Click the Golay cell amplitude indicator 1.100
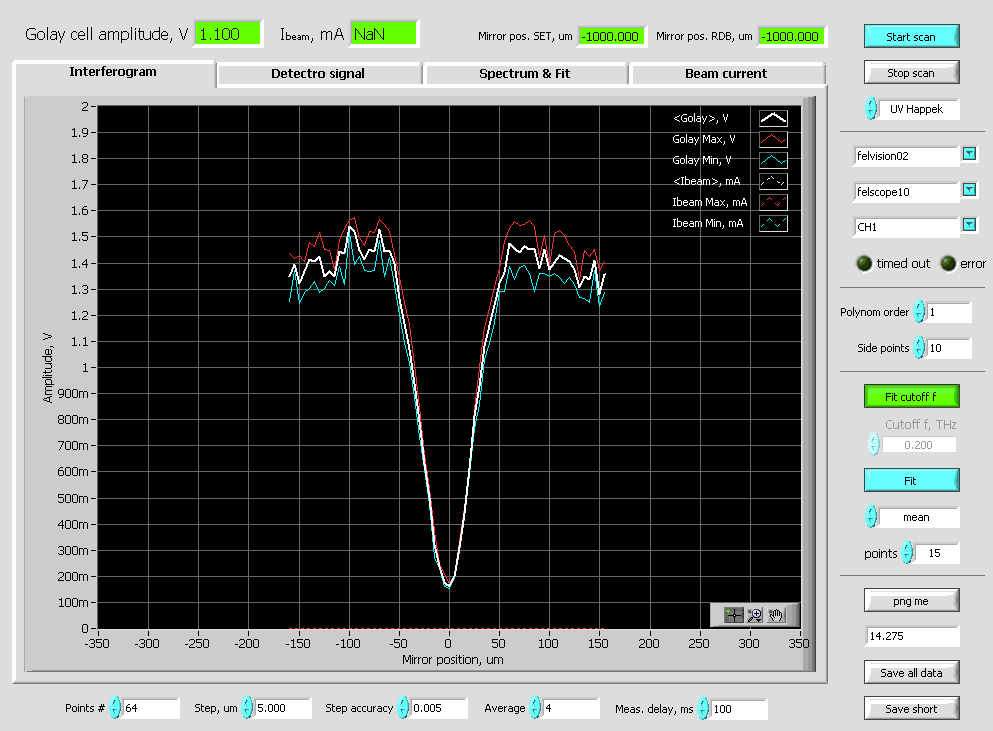Image resolution: width=993 pixels, height=731 pixels. [227, 34]
